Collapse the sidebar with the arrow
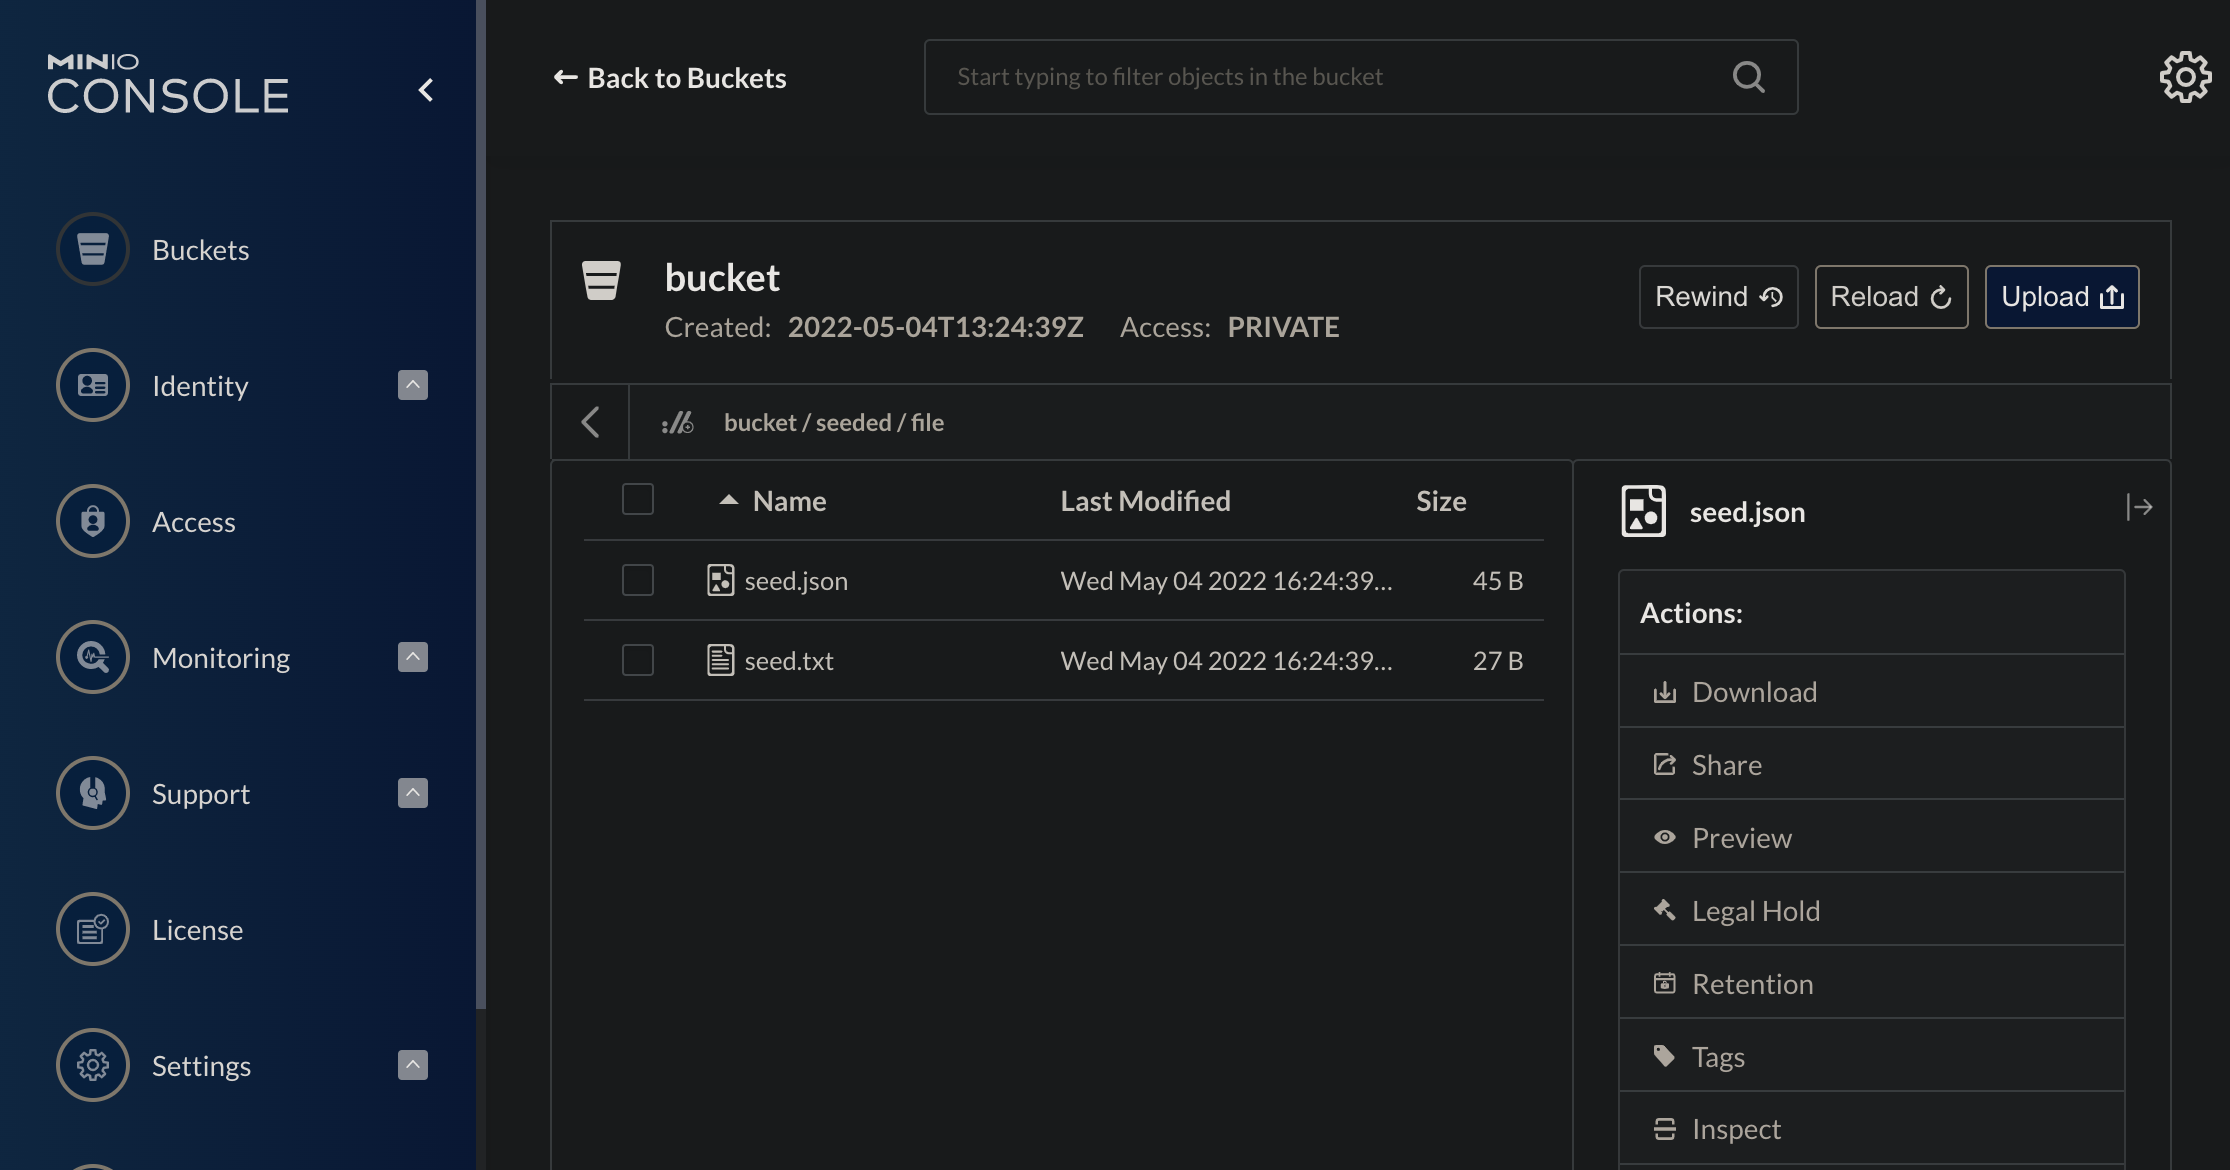The width and height of the screenshot is (2230, 1170). (x=426, y=90)
